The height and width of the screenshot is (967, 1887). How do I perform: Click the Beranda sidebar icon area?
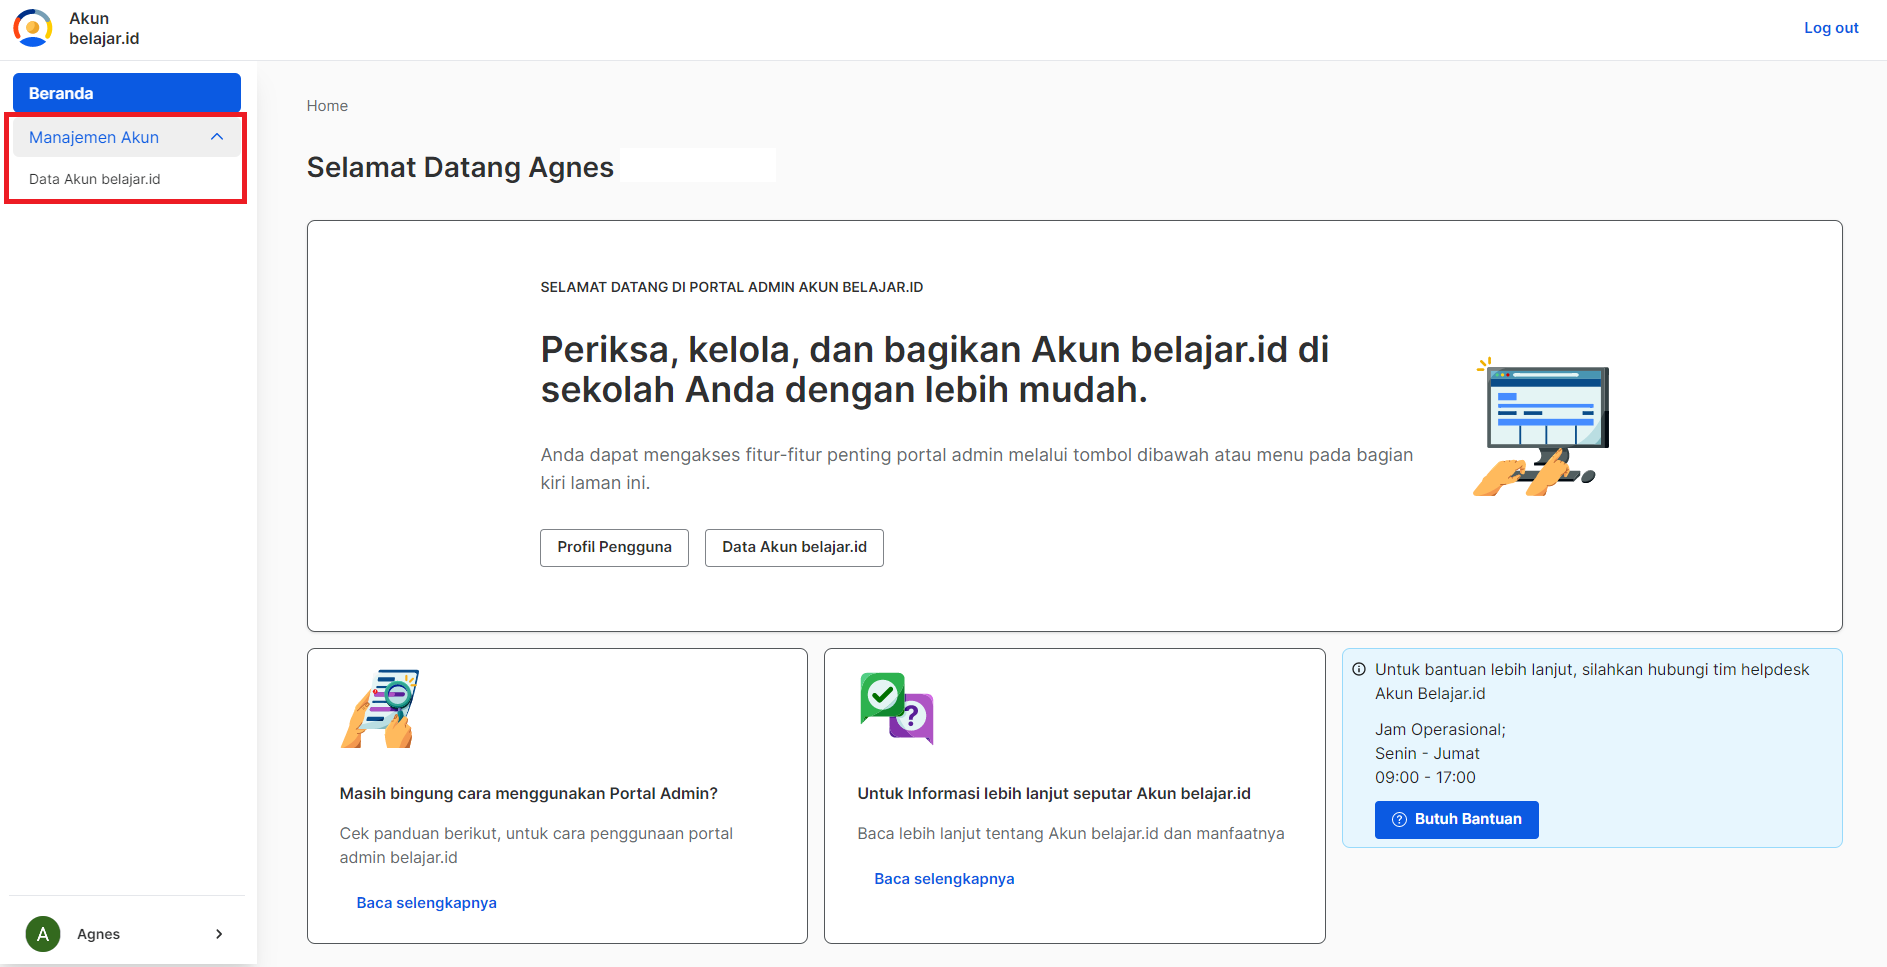126,92
